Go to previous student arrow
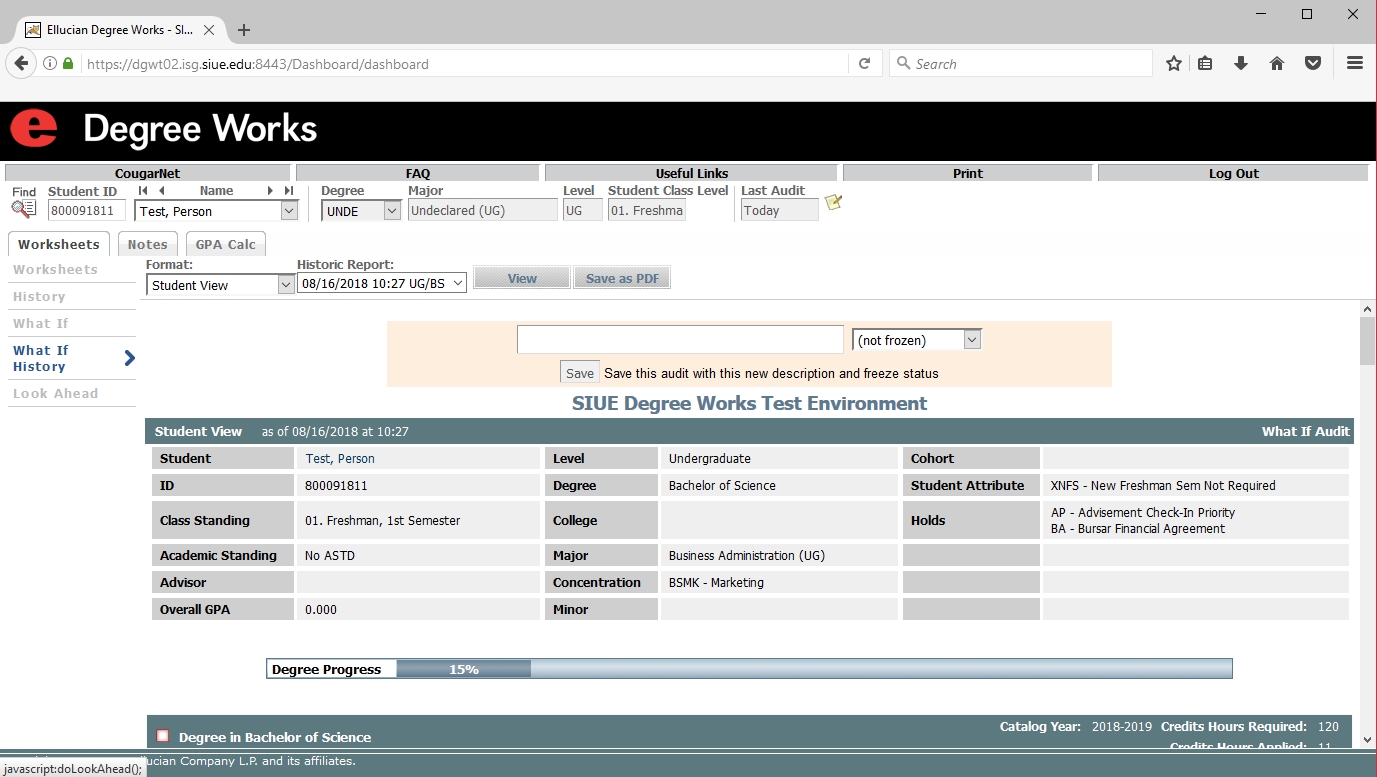This screenshot has width=1377, height=777. (x=162, y=191)
